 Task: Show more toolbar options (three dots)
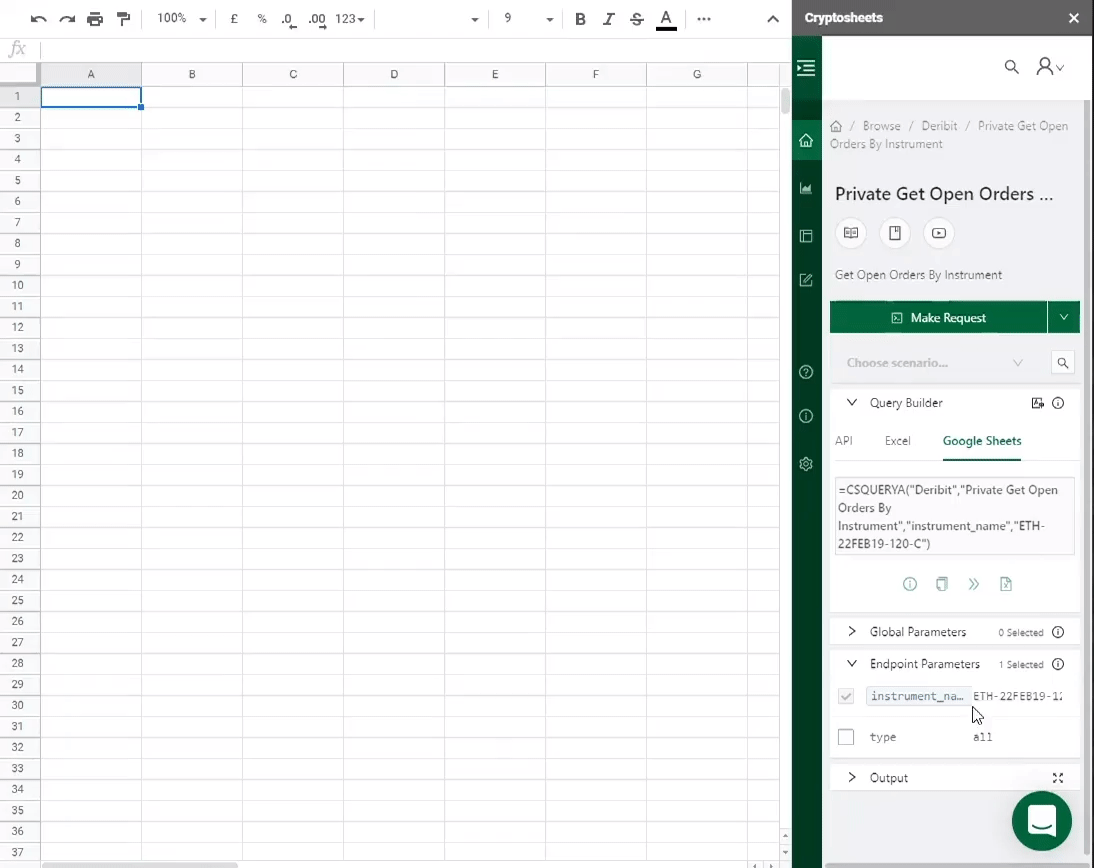(x=704, y=19)
